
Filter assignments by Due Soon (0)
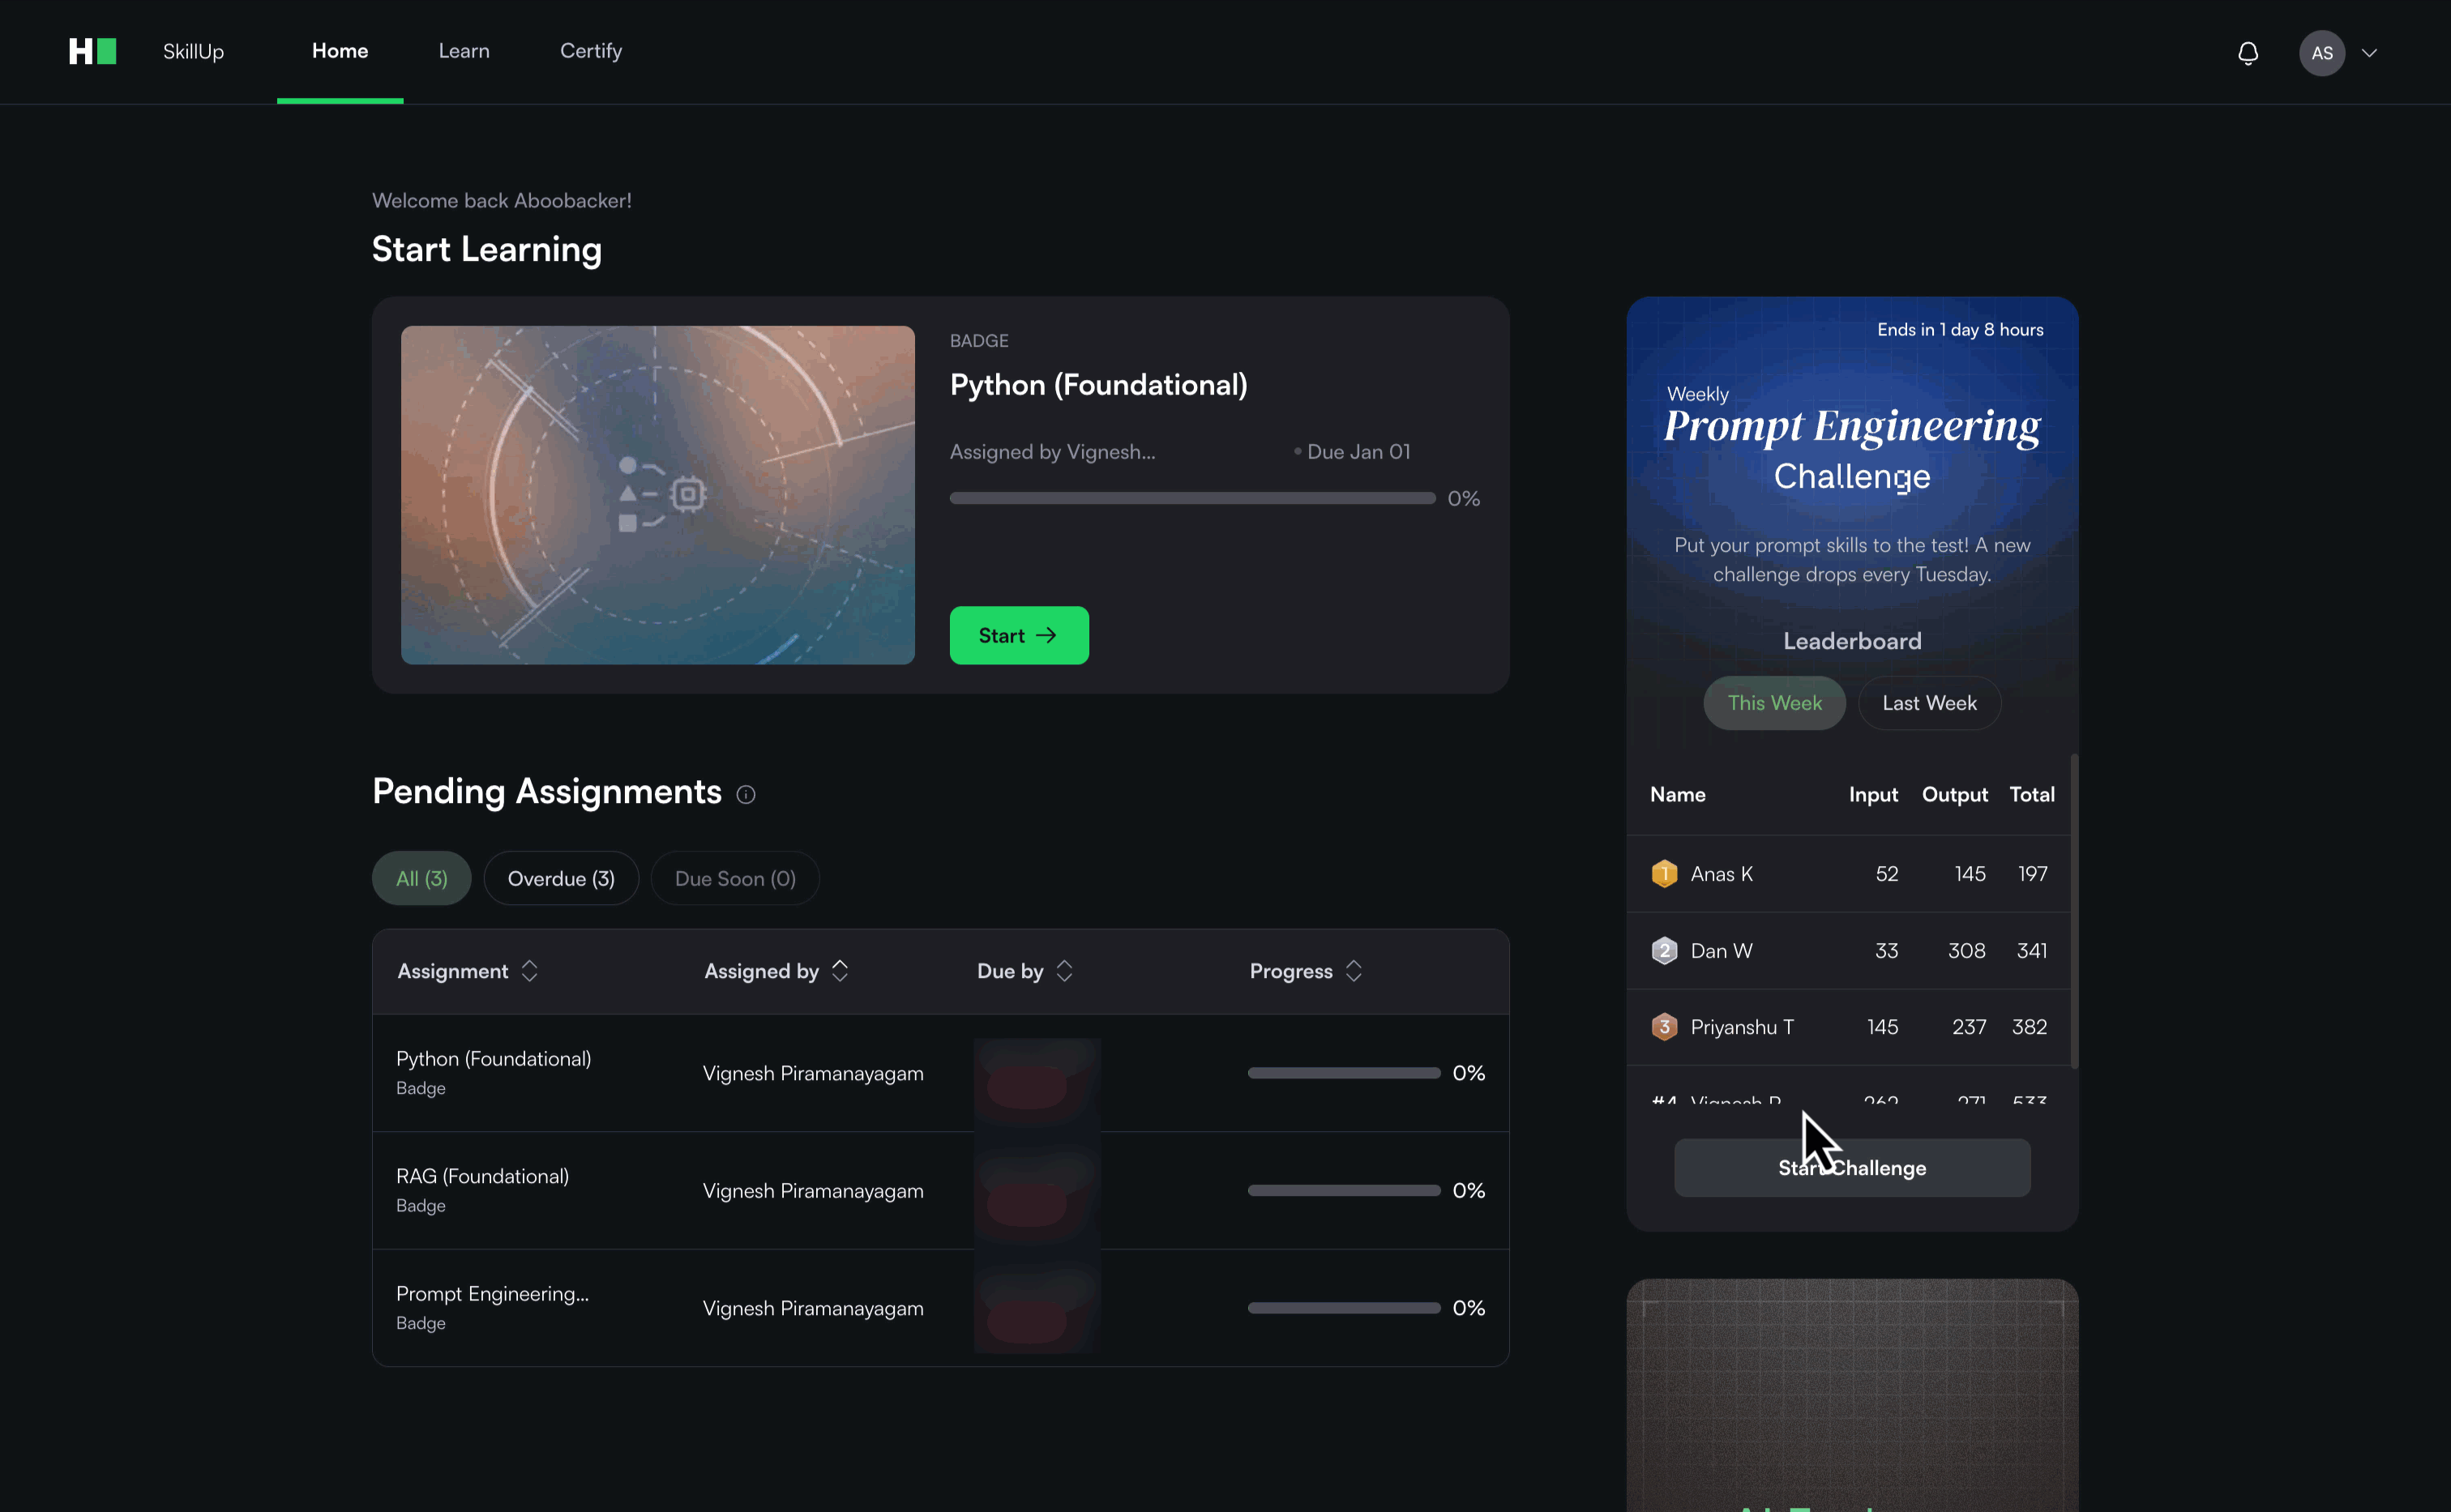click(x=735, y=878)
